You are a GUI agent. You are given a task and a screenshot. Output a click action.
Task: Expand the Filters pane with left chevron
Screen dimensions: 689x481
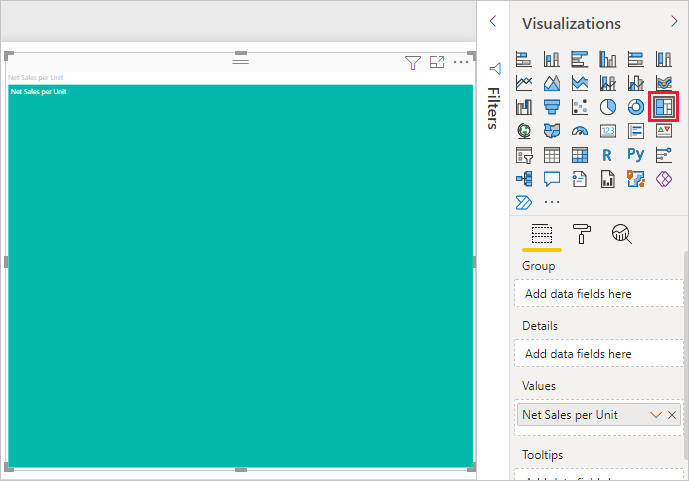pos(493,21)
